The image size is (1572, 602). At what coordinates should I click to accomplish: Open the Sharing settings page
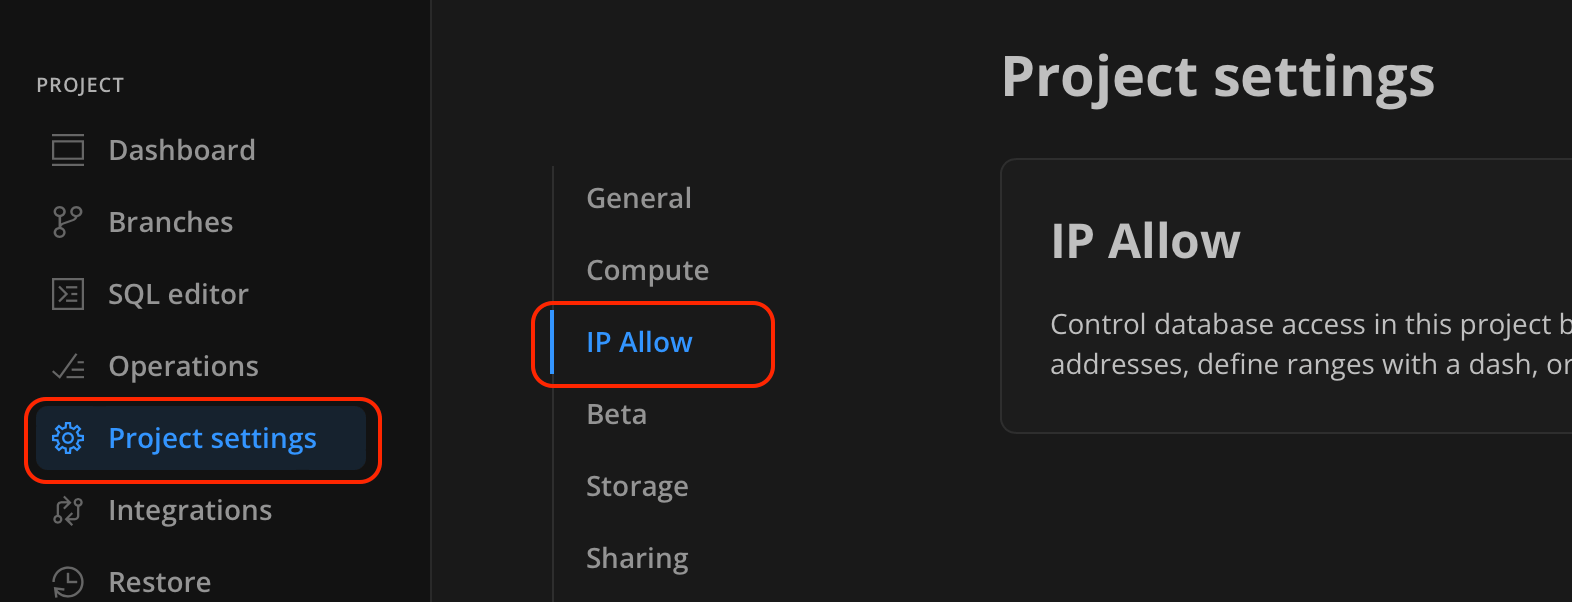(x=637, y=557)
